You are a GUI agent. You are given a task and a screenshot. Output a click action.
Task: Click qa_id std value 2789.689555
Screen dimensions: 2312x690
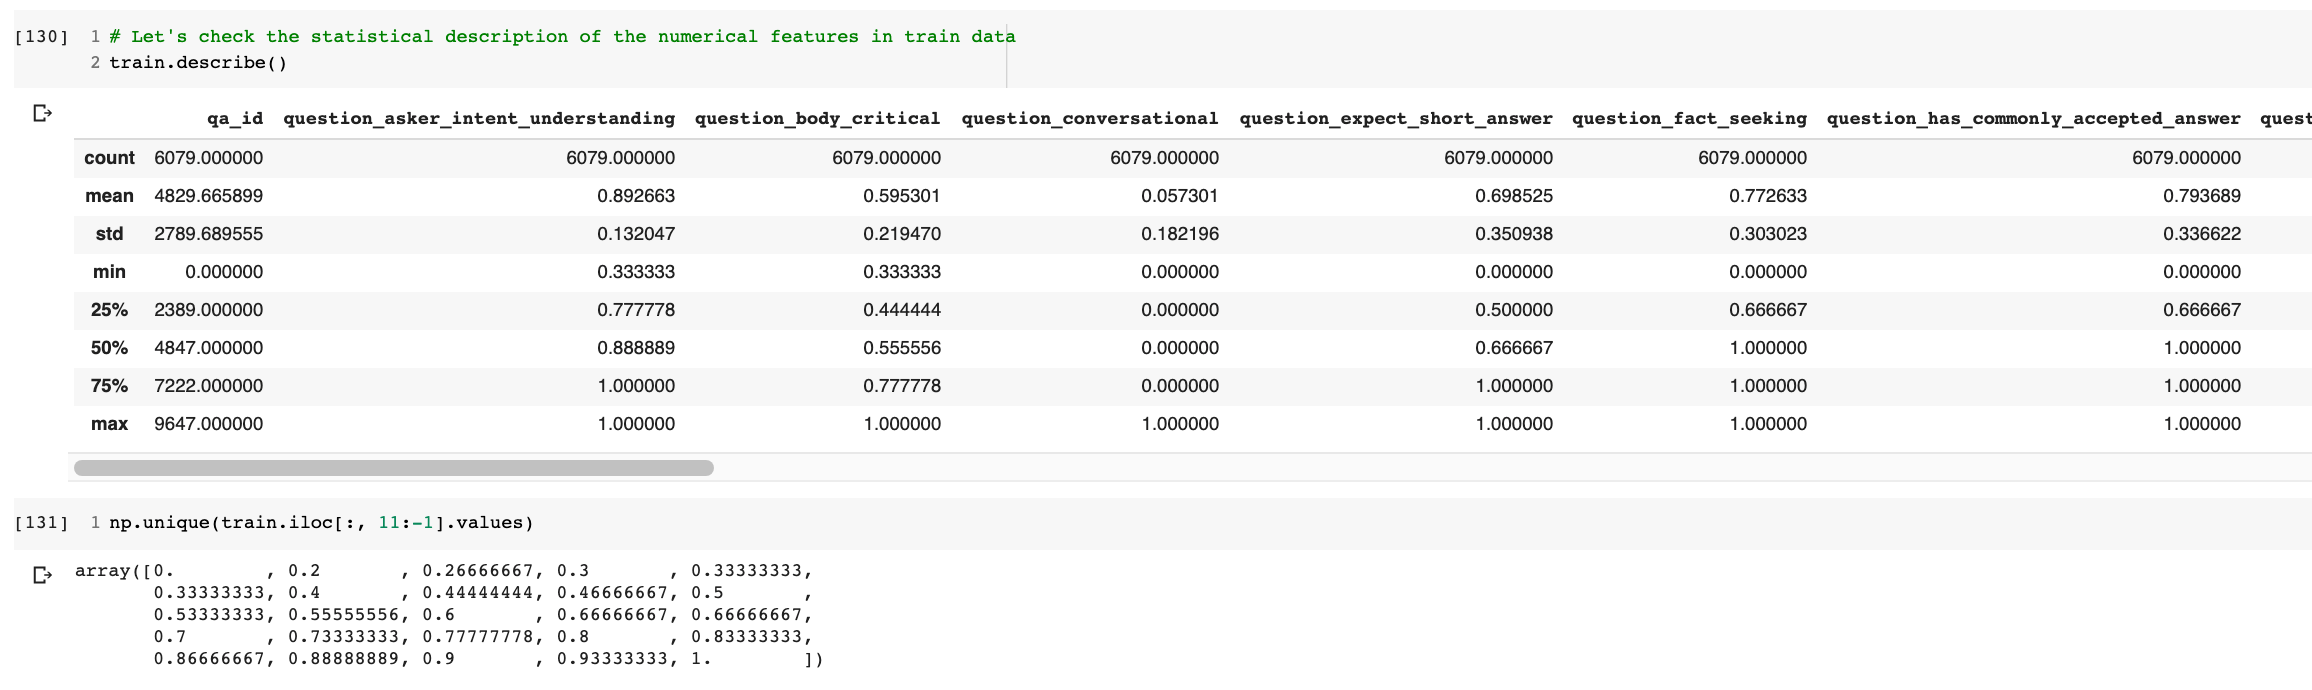(x=208, y=234)
